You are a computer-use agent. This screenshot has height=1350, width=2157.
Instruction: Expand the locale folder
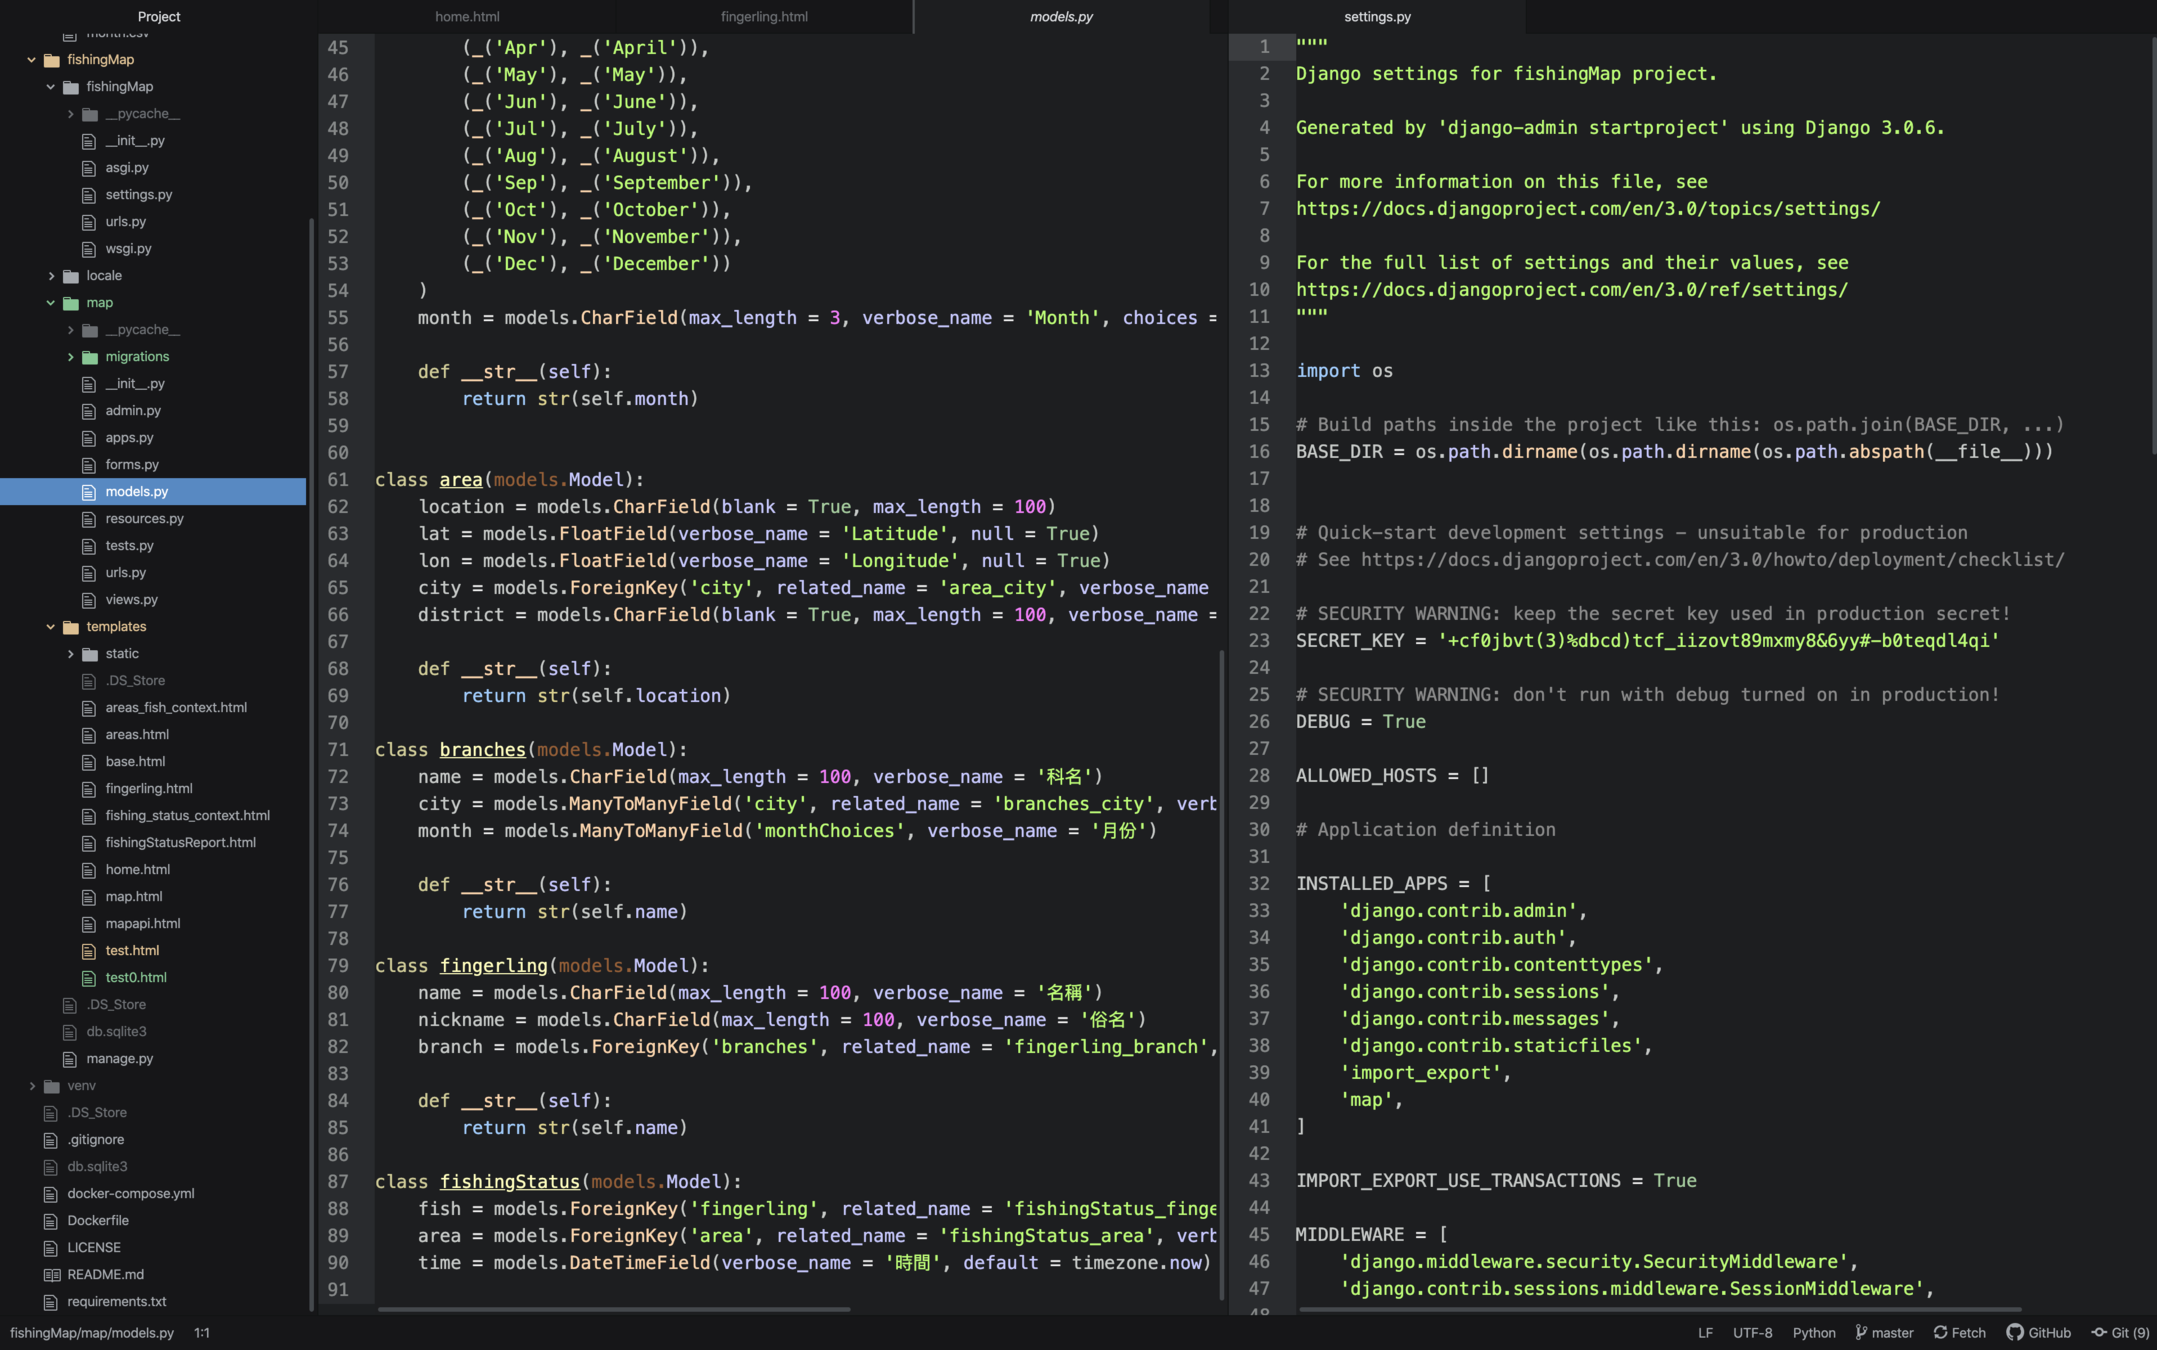tap(50, 275)
